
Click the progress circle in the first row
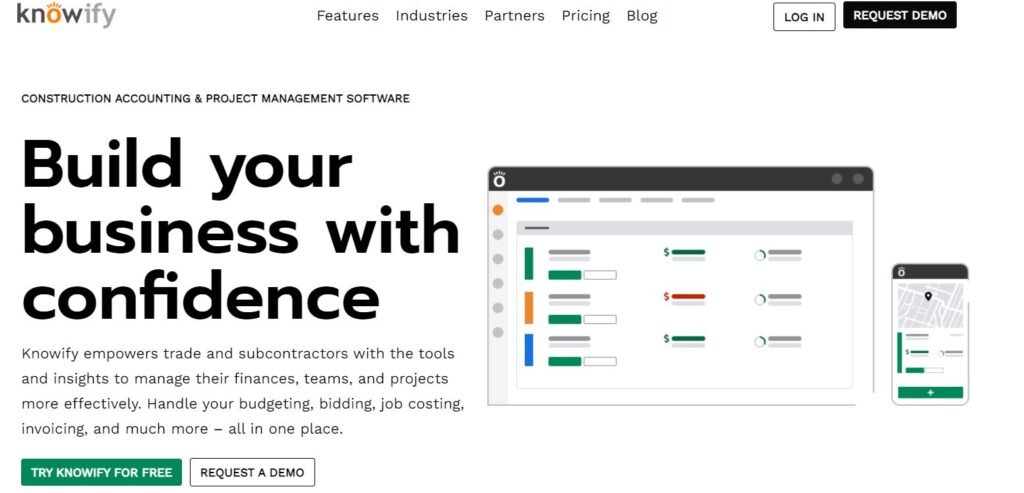click(760, 255)
